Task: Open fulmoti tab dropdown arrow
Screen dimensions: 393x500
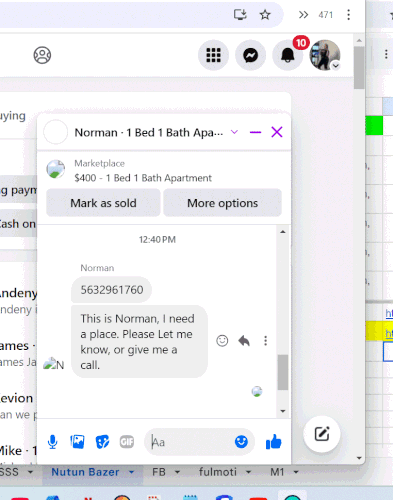Action: pyautogui.click(x=248, y=472)
